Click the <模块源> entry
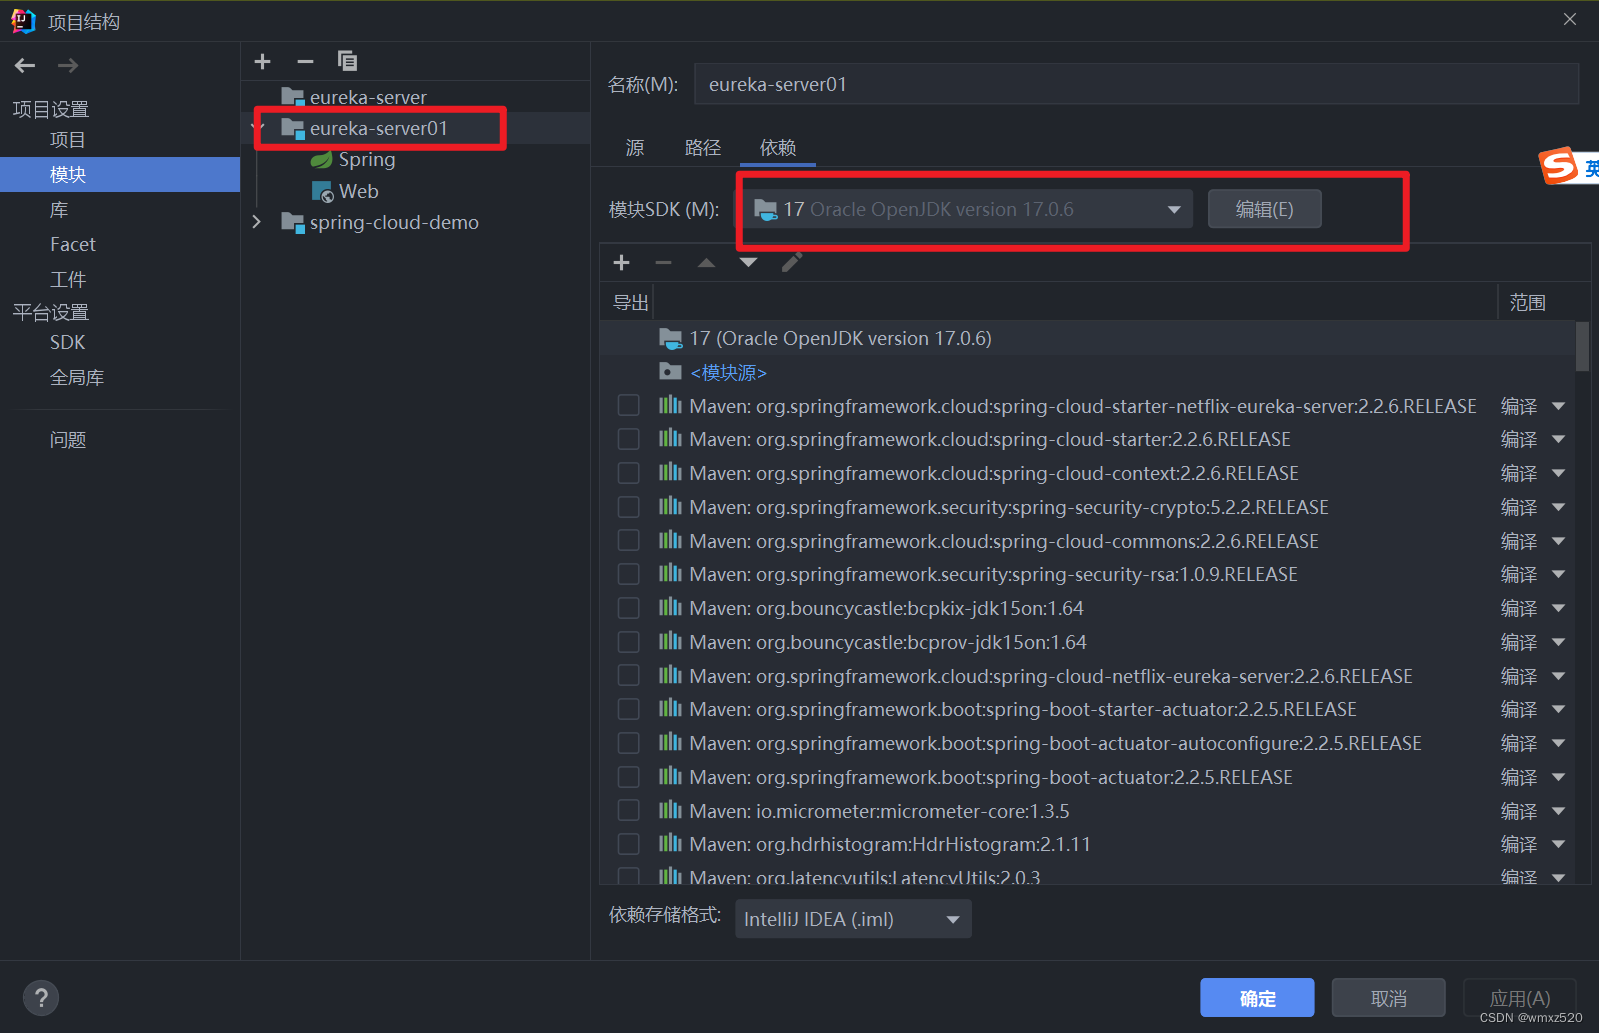1599x1033 pixels. tap(728, 373)
